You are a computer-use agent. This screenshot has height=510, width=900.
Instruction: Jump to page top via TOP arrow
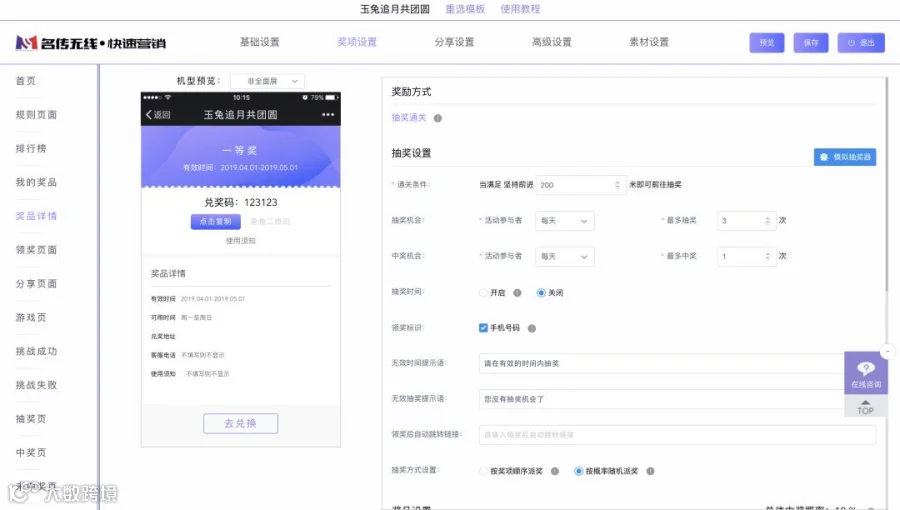[x=866, y=407]
